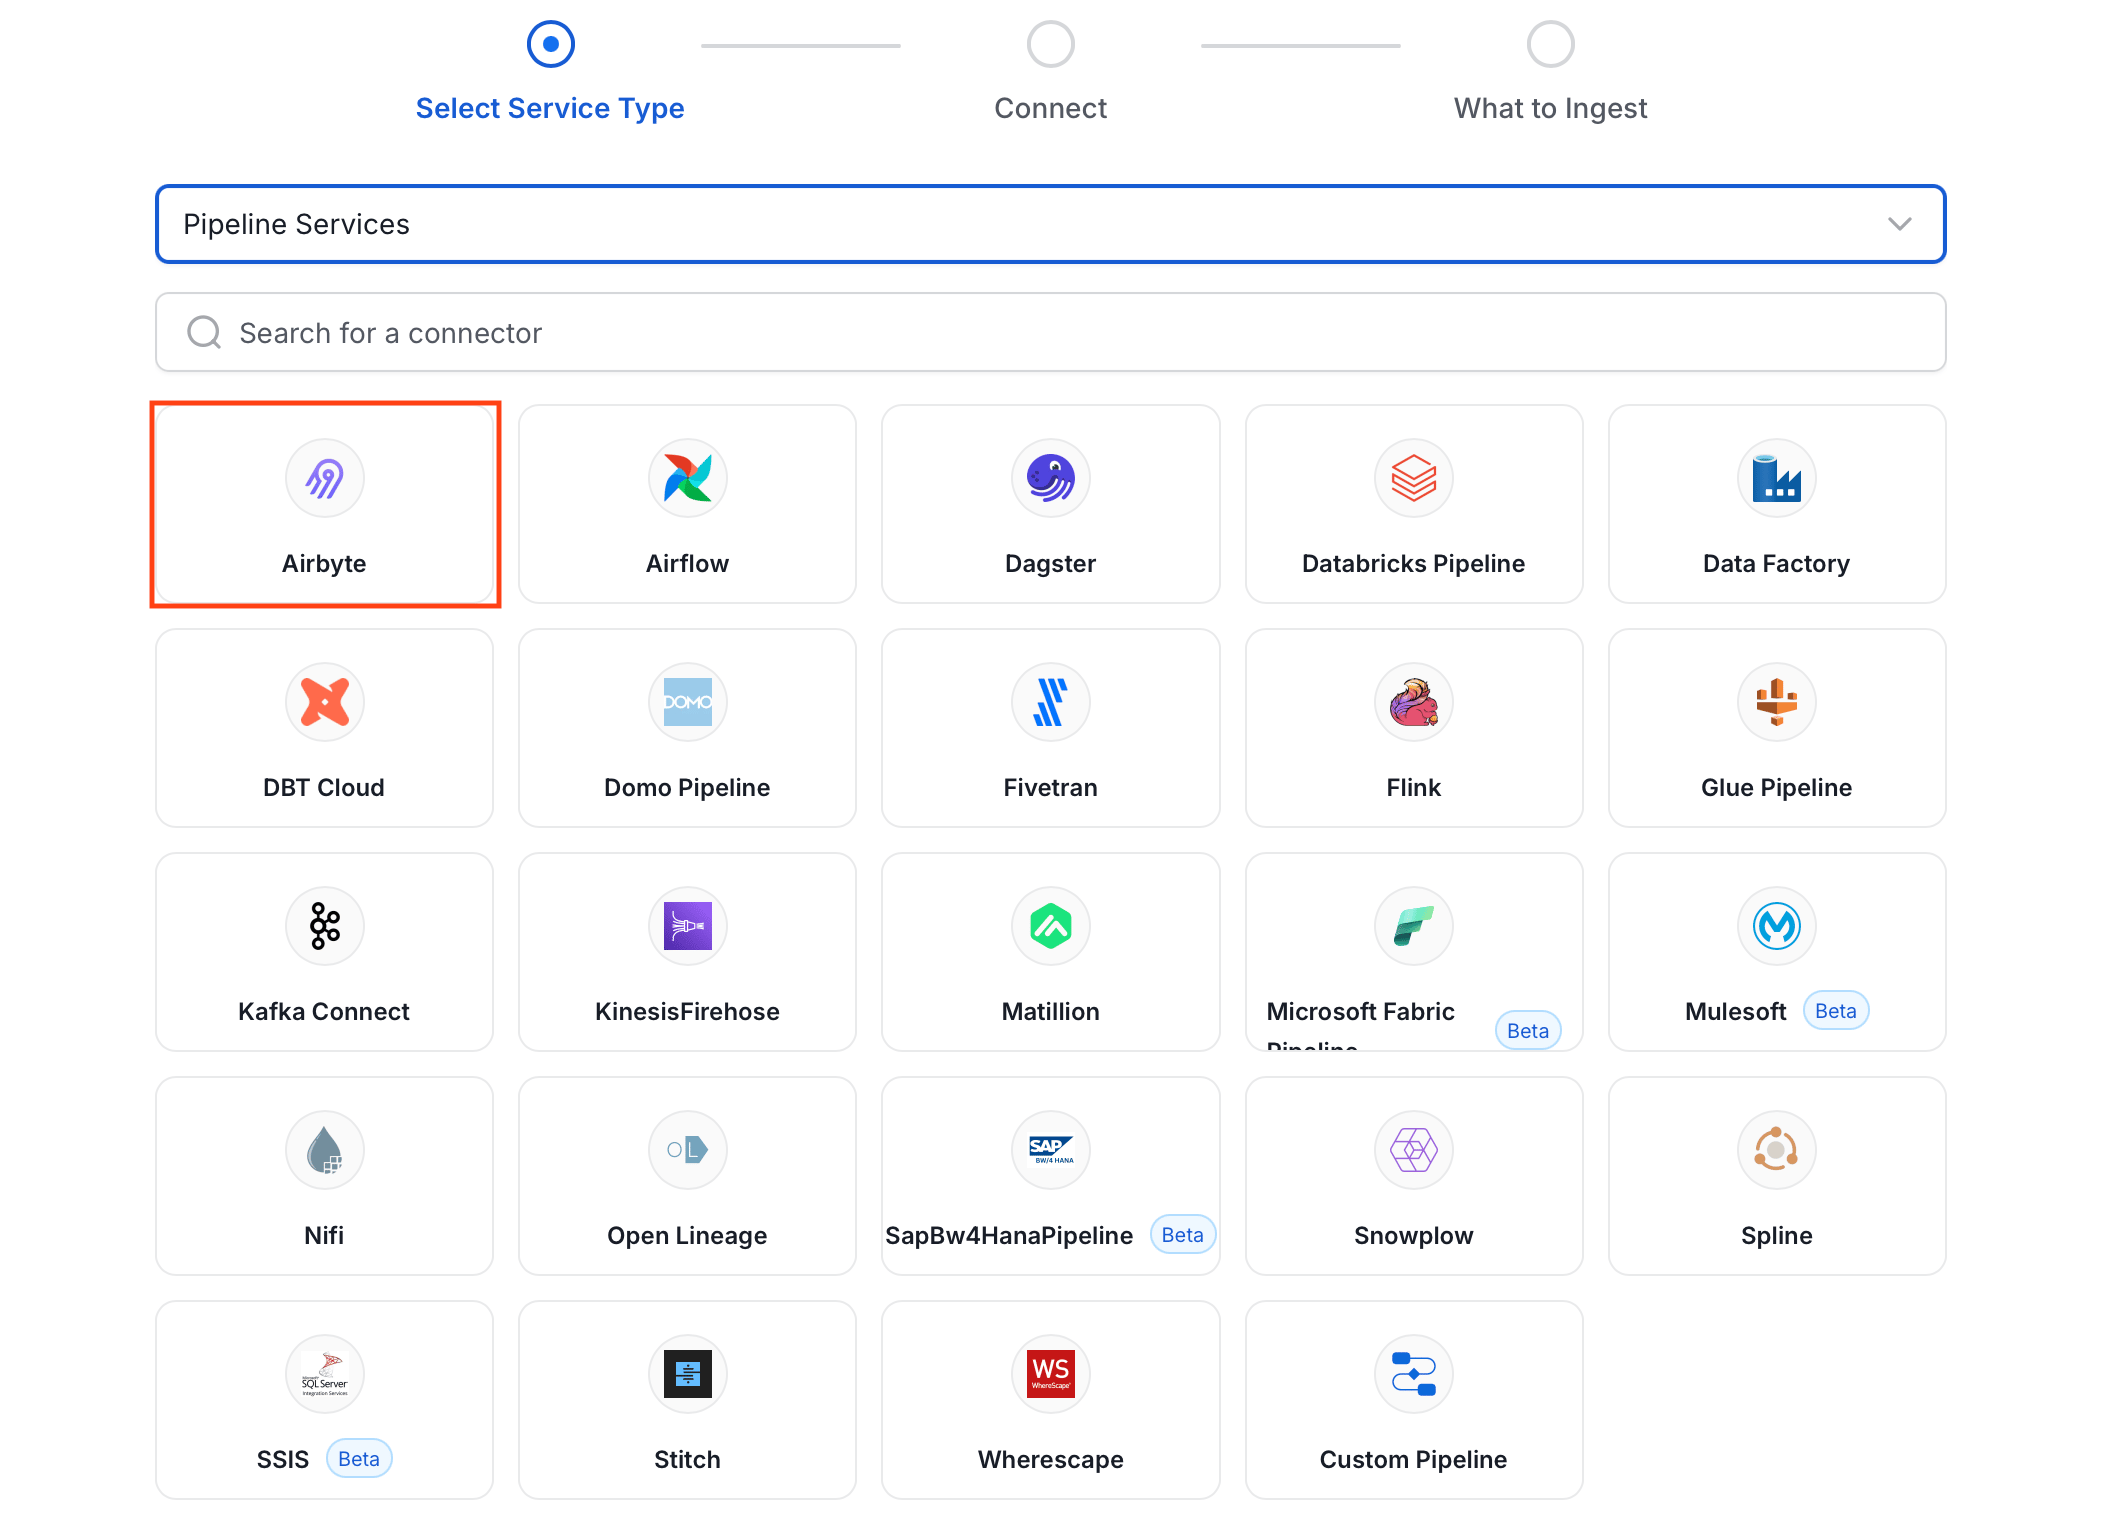This screenshot has height=1536, width=2102.
Task: Click the Beta badge next to SSIS
Action: pyautogui.click(x=359, y=1459)
